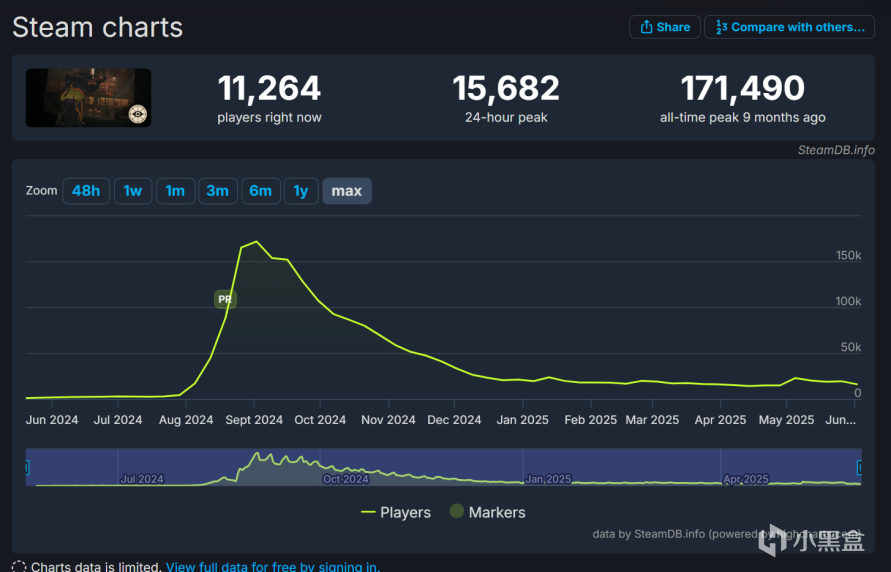The image size is (891, 572).
Task: Set zoom to 48h
Action: point(86,191)
